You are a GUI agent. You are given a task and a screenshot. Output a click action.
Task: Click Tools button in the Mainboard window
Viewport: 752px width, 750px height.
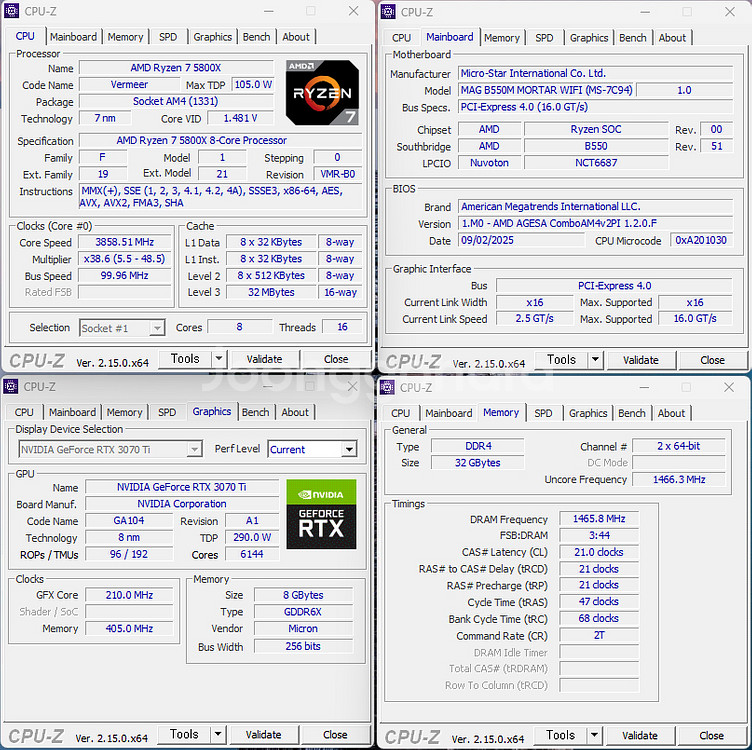561,360
